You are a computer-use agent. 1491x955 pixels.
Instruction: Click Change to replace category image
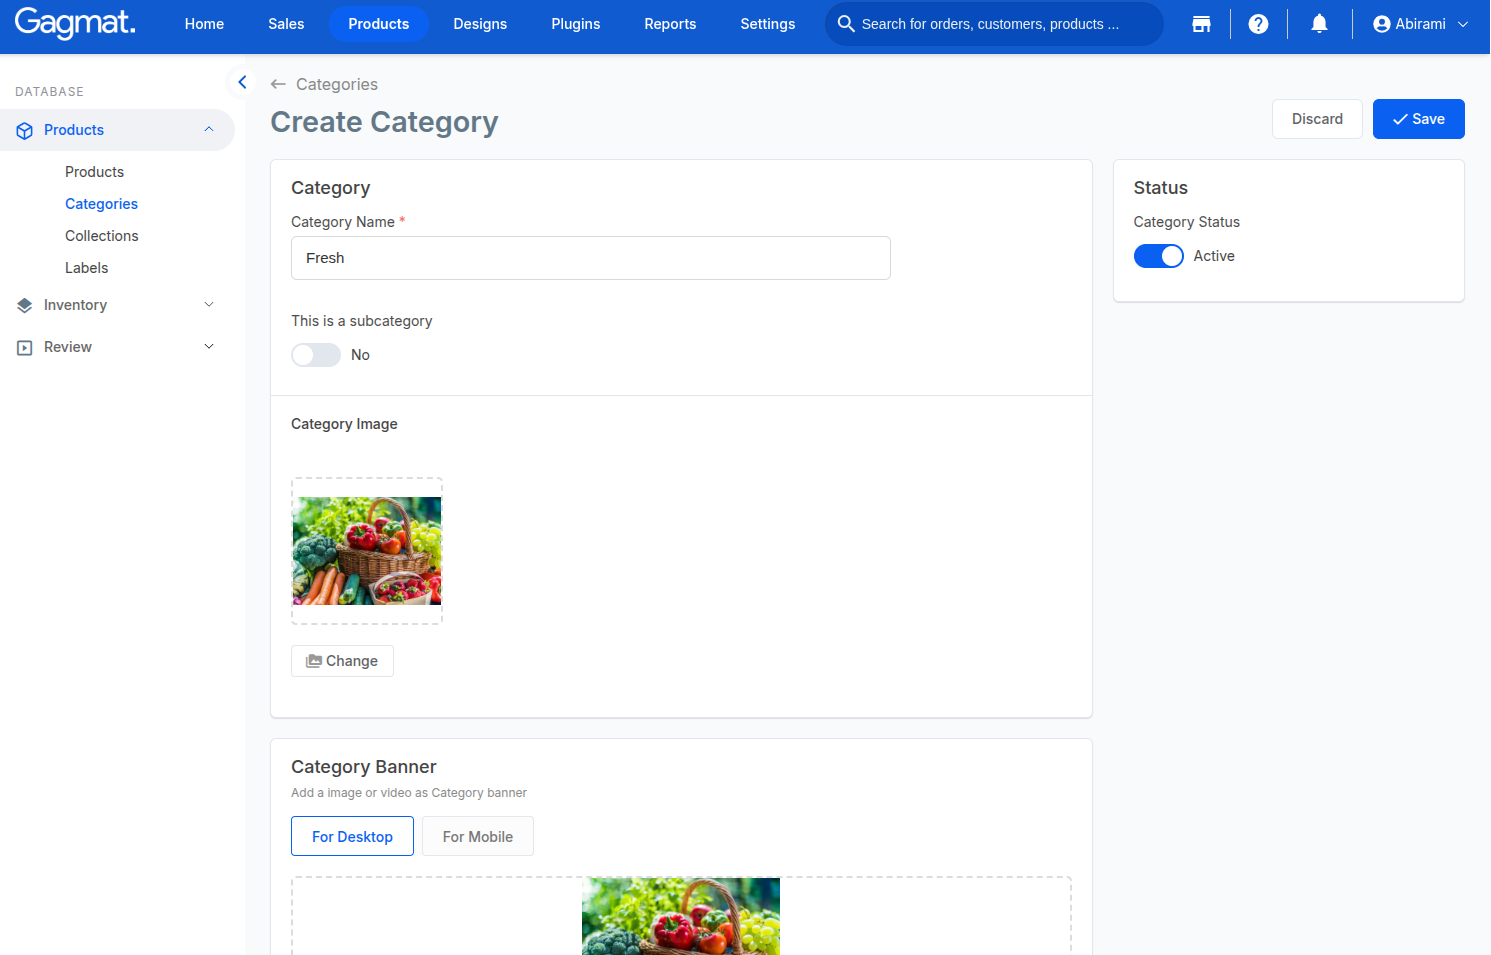coord(342,661)
